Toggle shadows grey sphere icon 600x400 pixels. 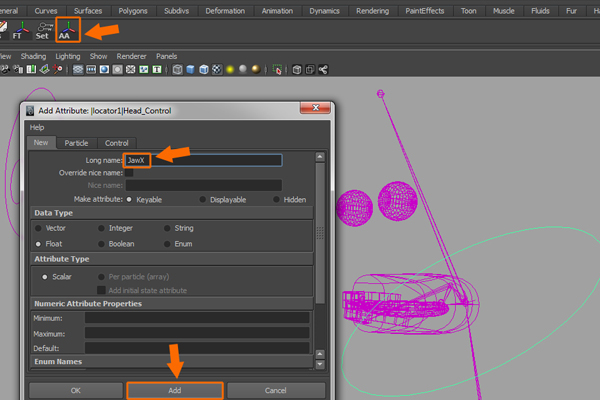coord(243,69)
